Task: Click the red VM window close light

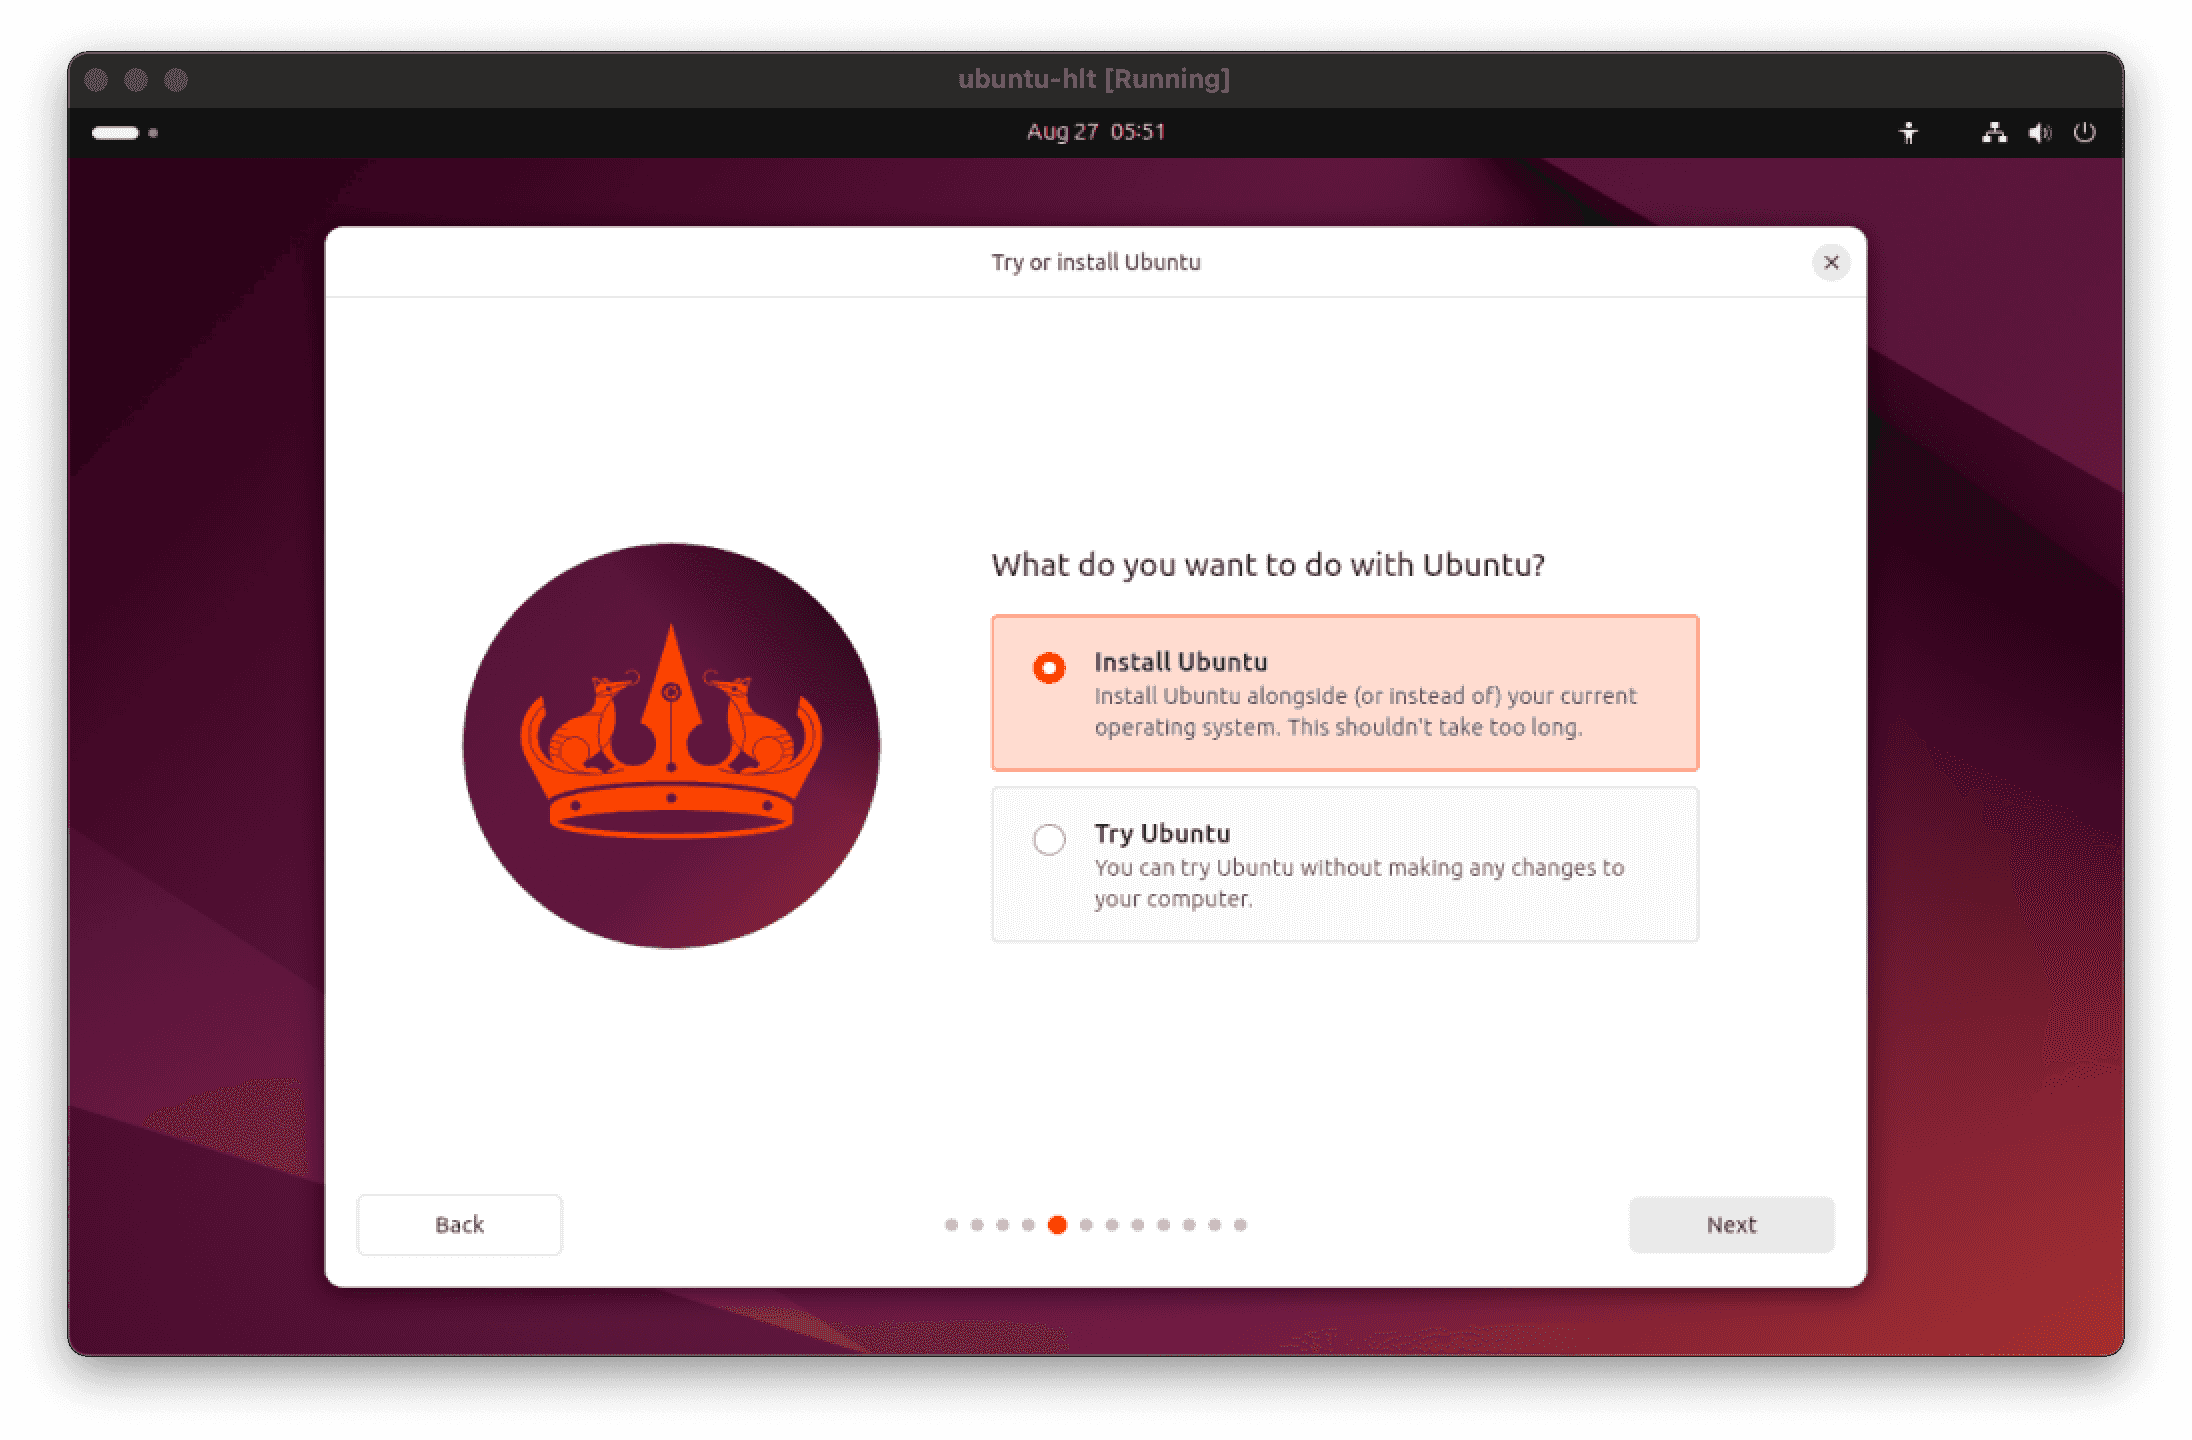Action: pyautogui.click(x=96, y=79)
